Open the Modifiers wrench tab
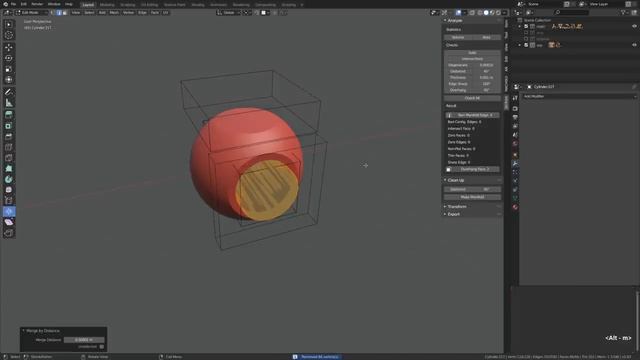 click(x=515, y=164)
